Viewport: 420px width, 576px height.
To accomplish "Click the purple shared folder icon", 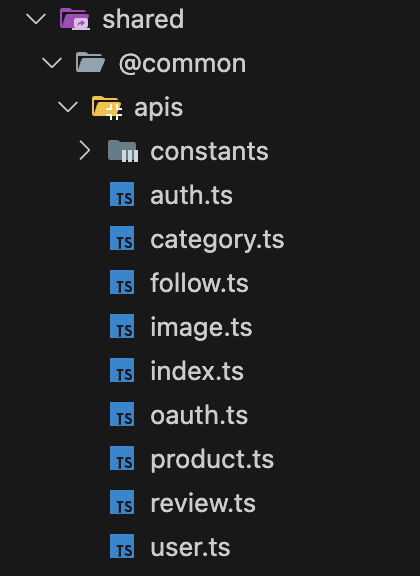I will coord(75,19).
